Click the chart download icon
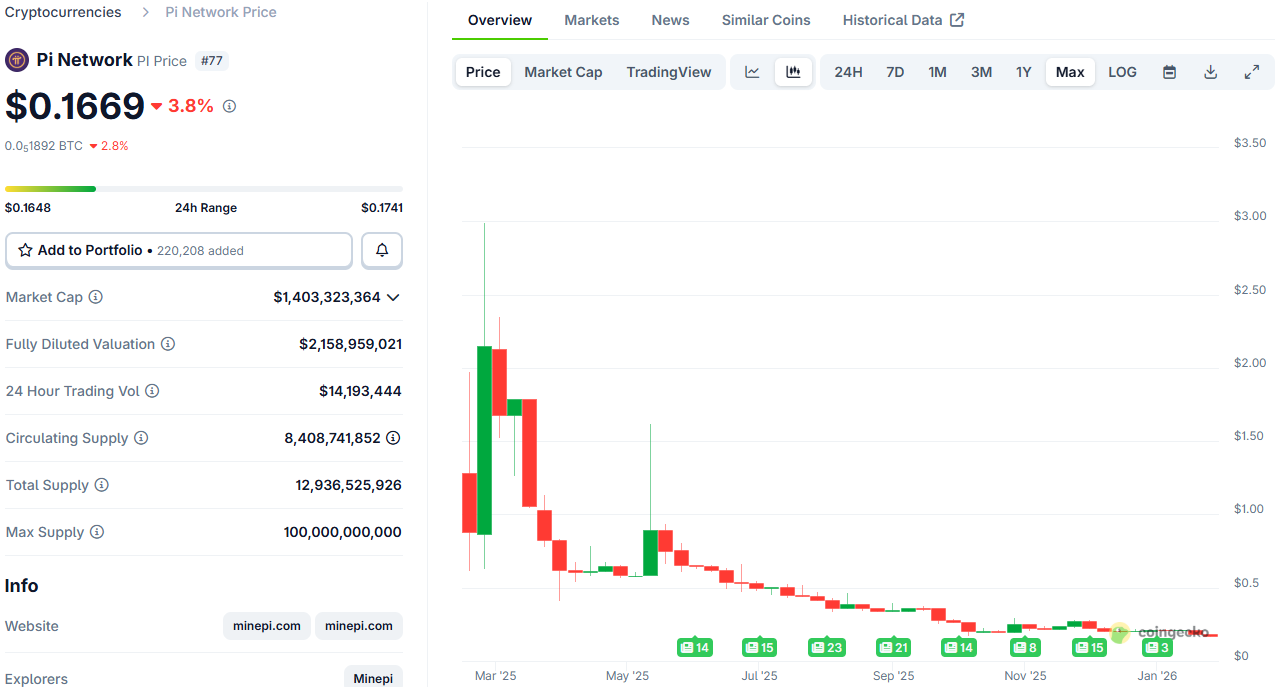 1210,71
